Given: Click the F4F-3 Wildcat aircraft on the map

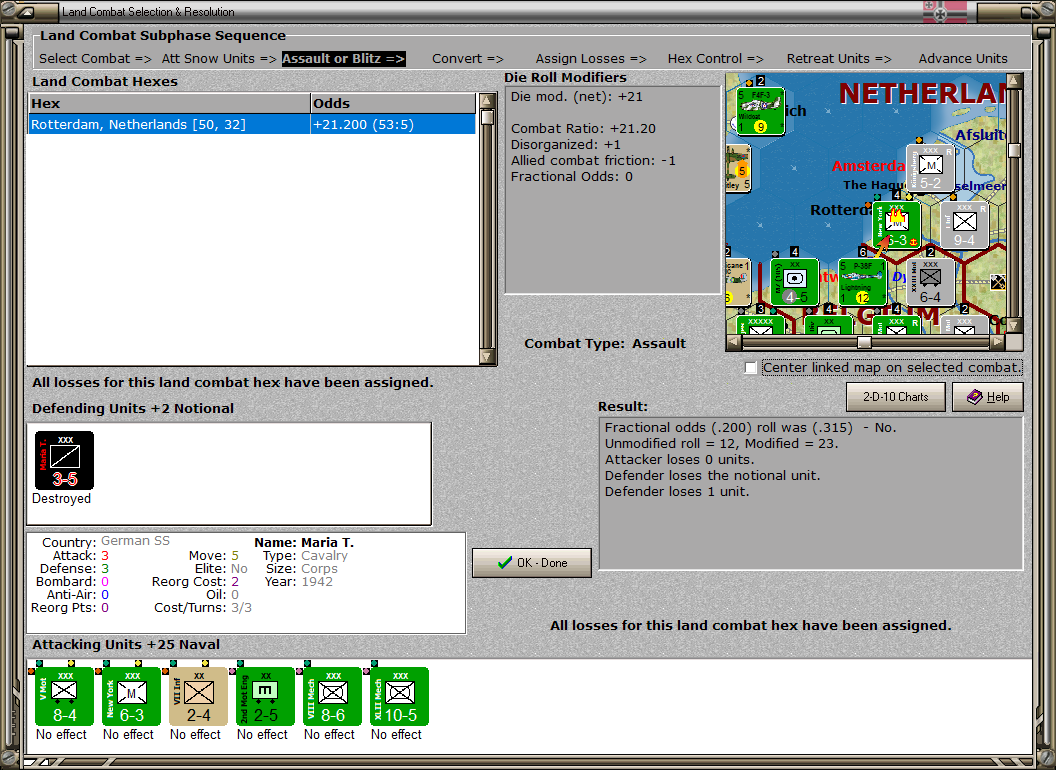Looking at the screenshot, I should [760, 111].
